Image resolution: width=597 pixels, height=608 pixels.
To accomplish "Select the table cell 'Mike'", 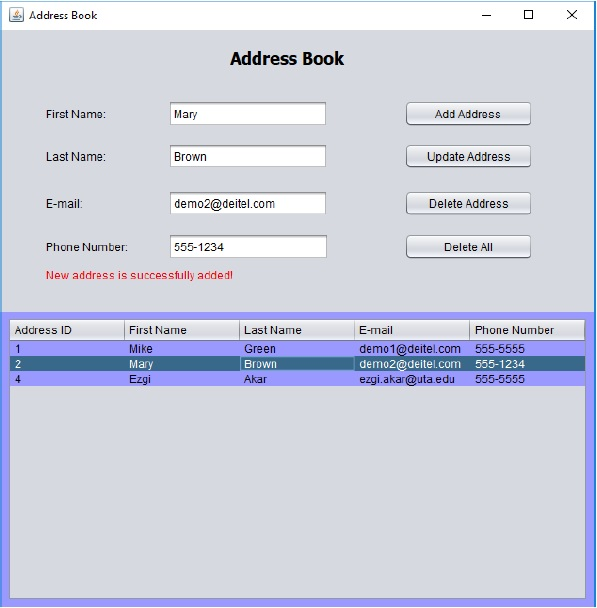I will tap(182, 349).
